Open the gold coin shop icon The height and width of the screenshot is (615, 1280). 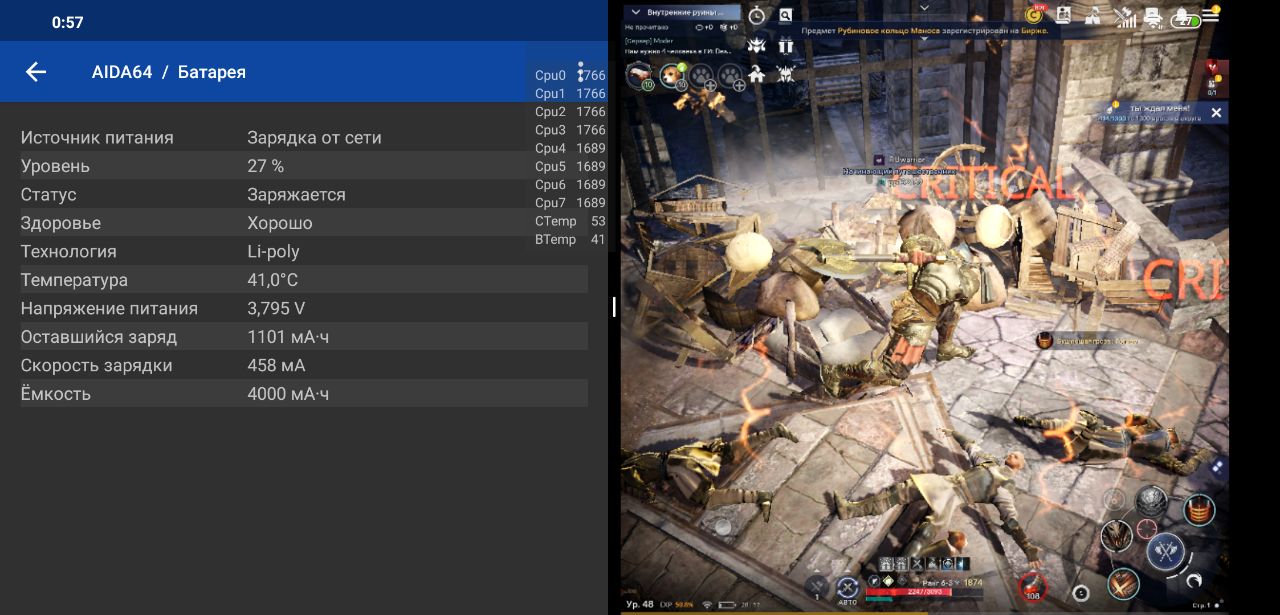coord(1035,15)
